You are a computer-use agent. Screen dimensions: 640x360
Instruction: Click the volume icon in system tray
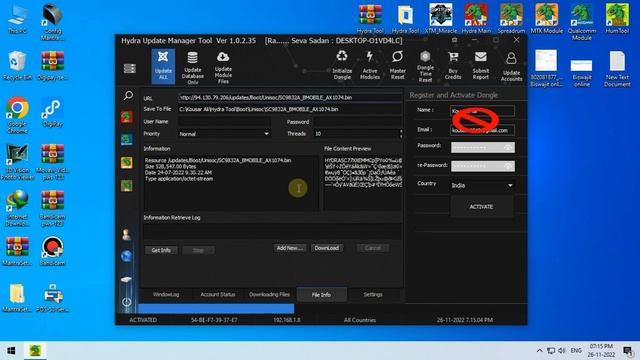(x=562, y=351)
